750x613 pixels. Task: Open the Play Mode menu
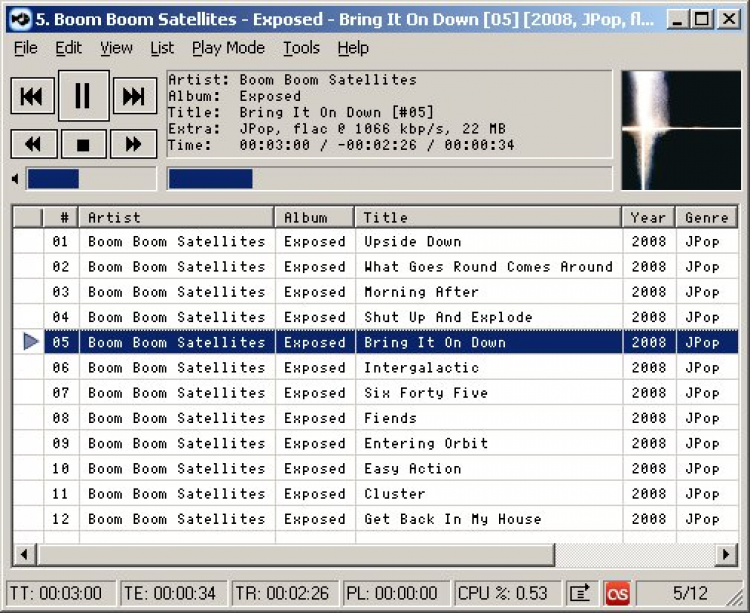tap(228, 48)
